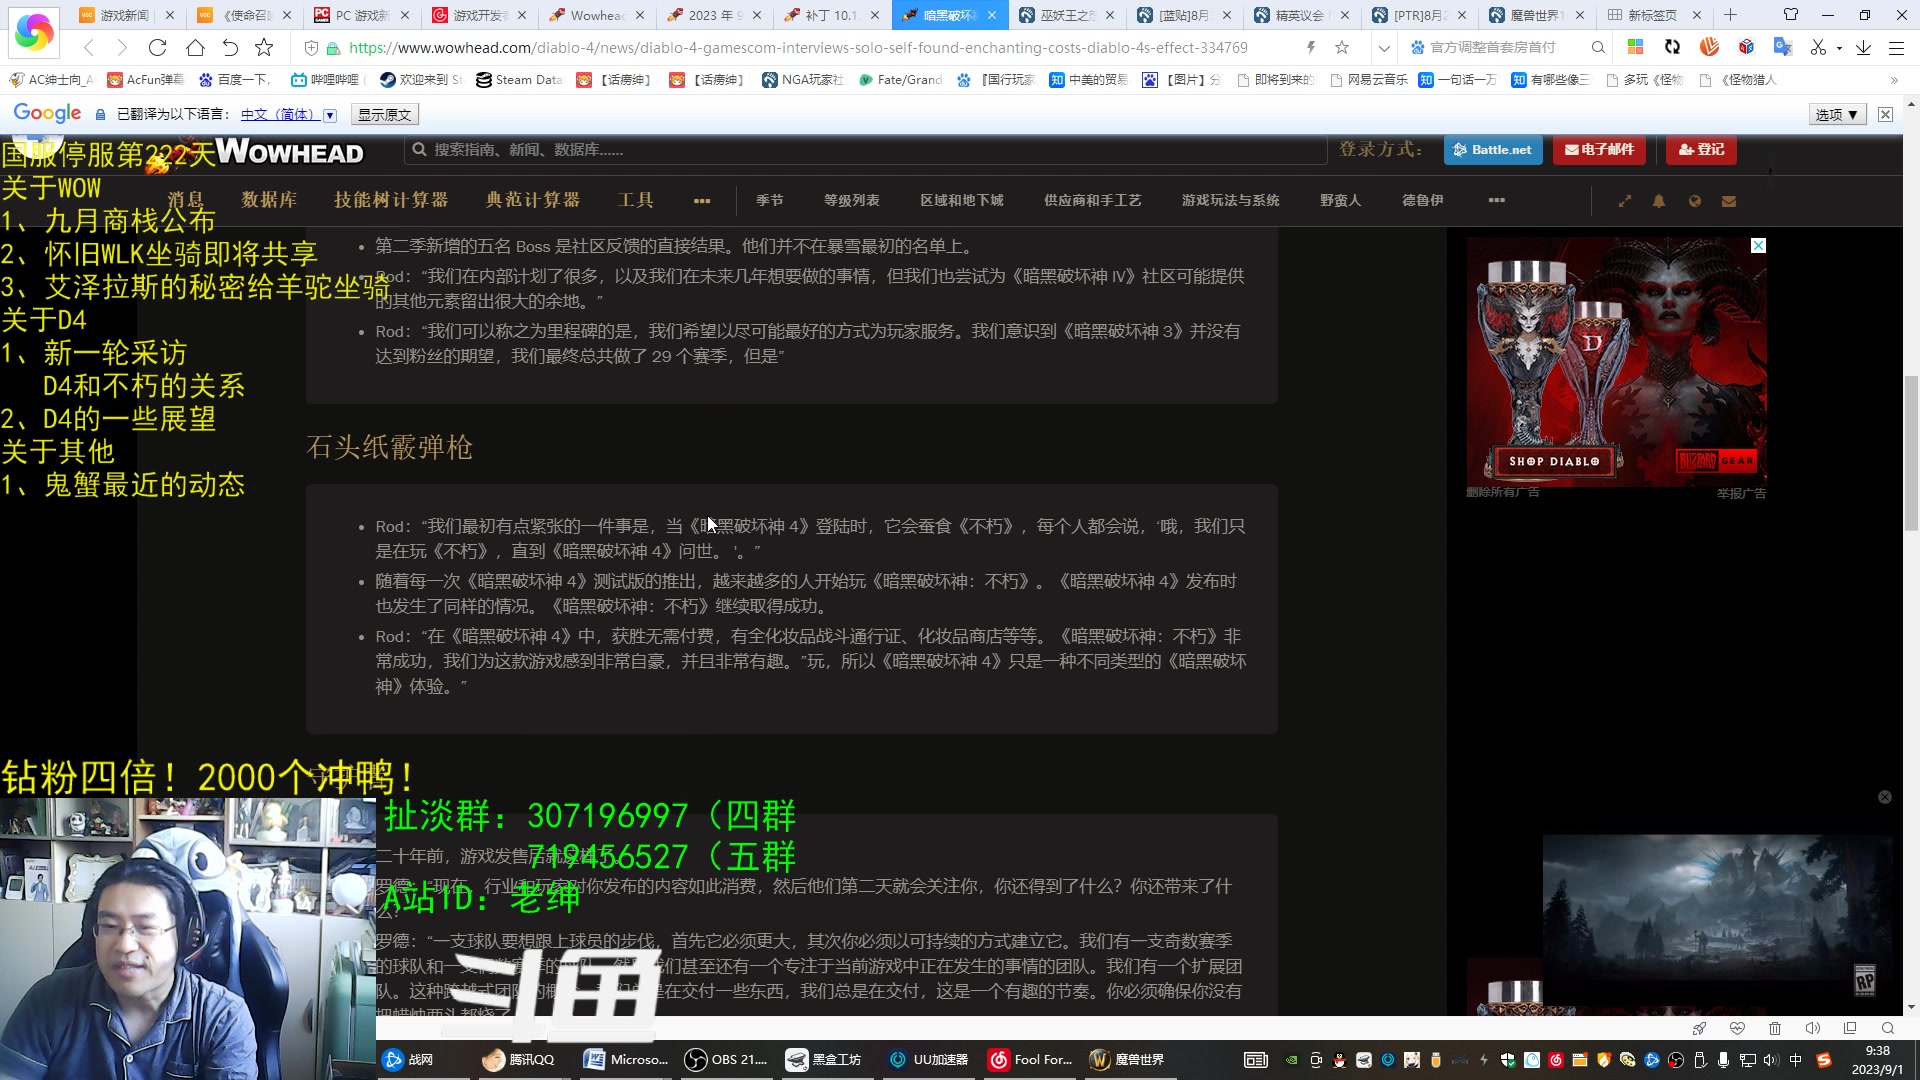Click the browser address bar URL
Screen dimensions: 1920x1080
(x=798, y=47)
